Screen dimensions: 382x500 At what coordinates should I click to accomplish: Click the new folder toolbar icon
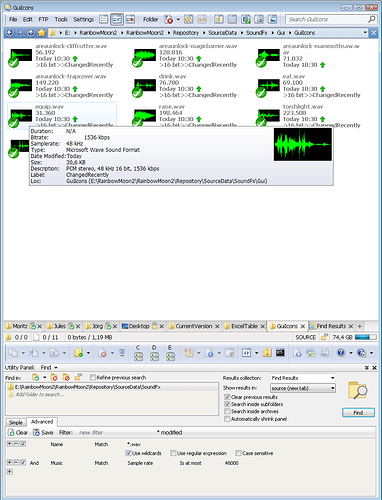point(78,353)
